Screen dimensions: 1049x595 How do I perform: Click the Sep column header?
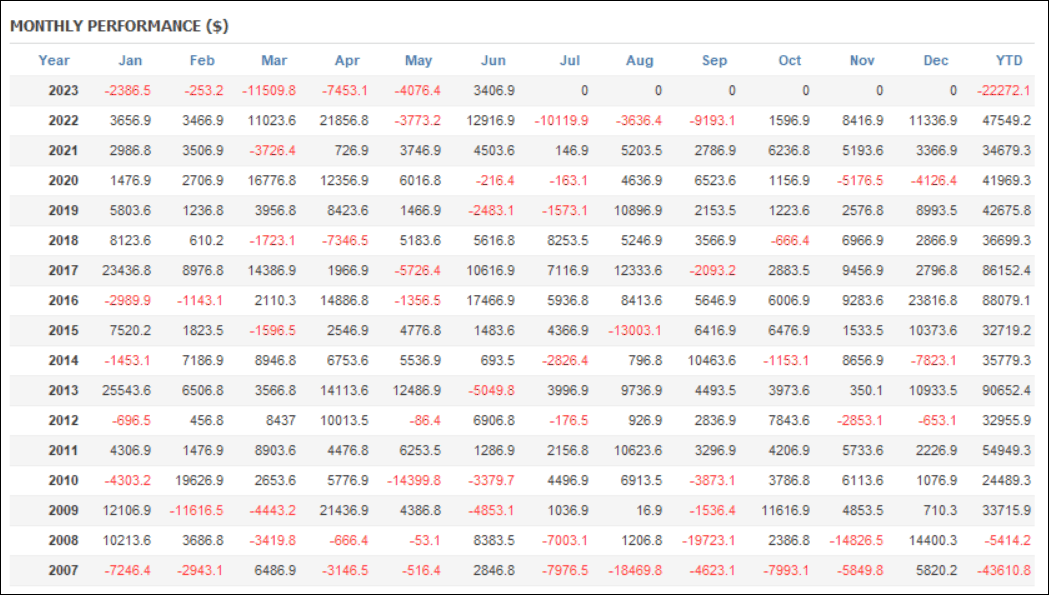pyautogui.click(x=714, y=60)
